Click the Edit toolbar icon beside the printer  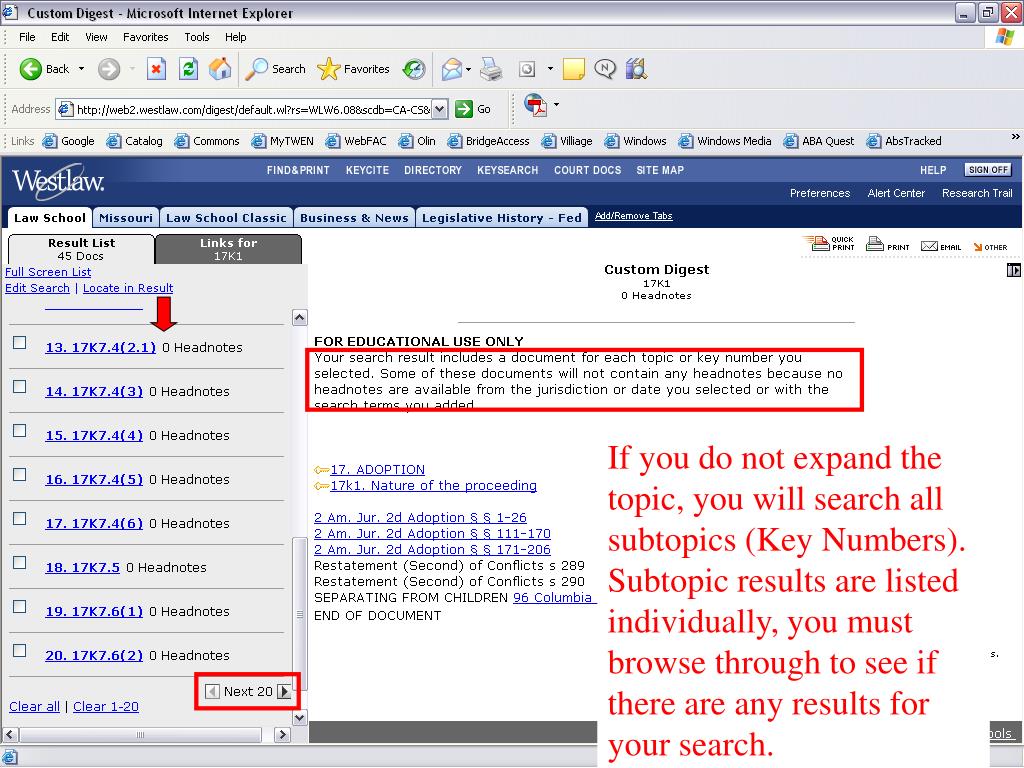527,69
